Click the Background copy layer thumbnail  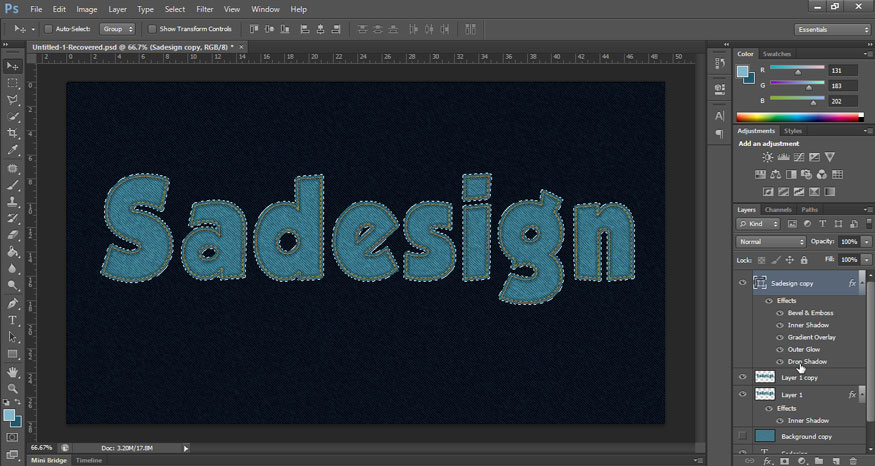click(x=765, y=436)
